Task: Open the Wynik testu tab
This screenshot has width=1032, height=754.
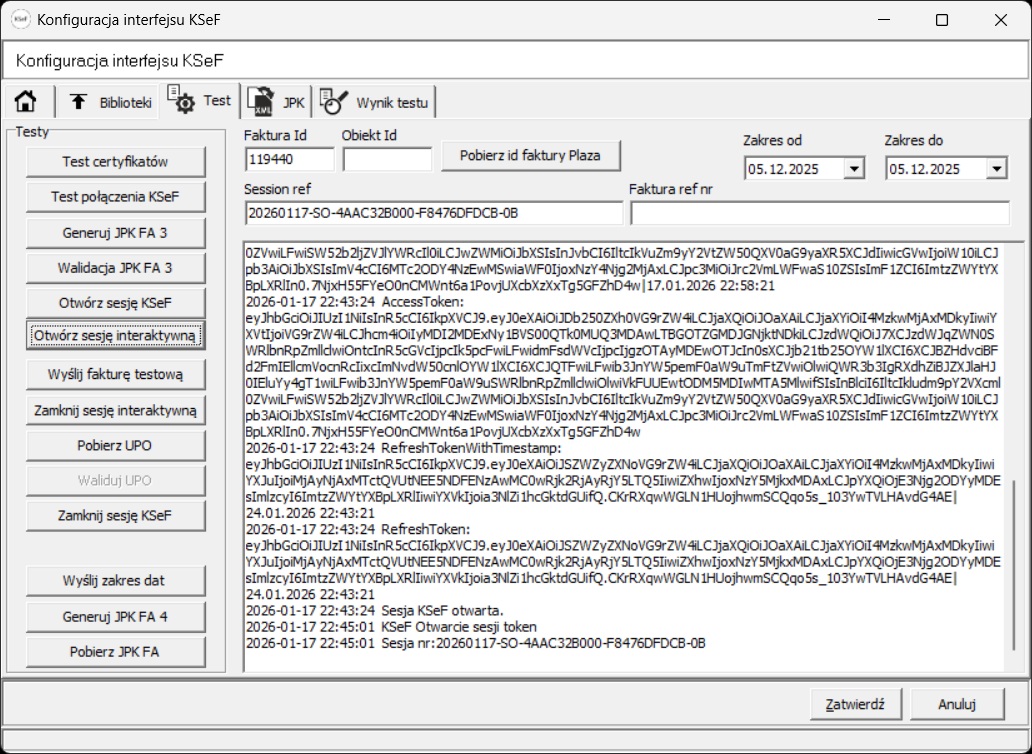Action: [374, 103]
